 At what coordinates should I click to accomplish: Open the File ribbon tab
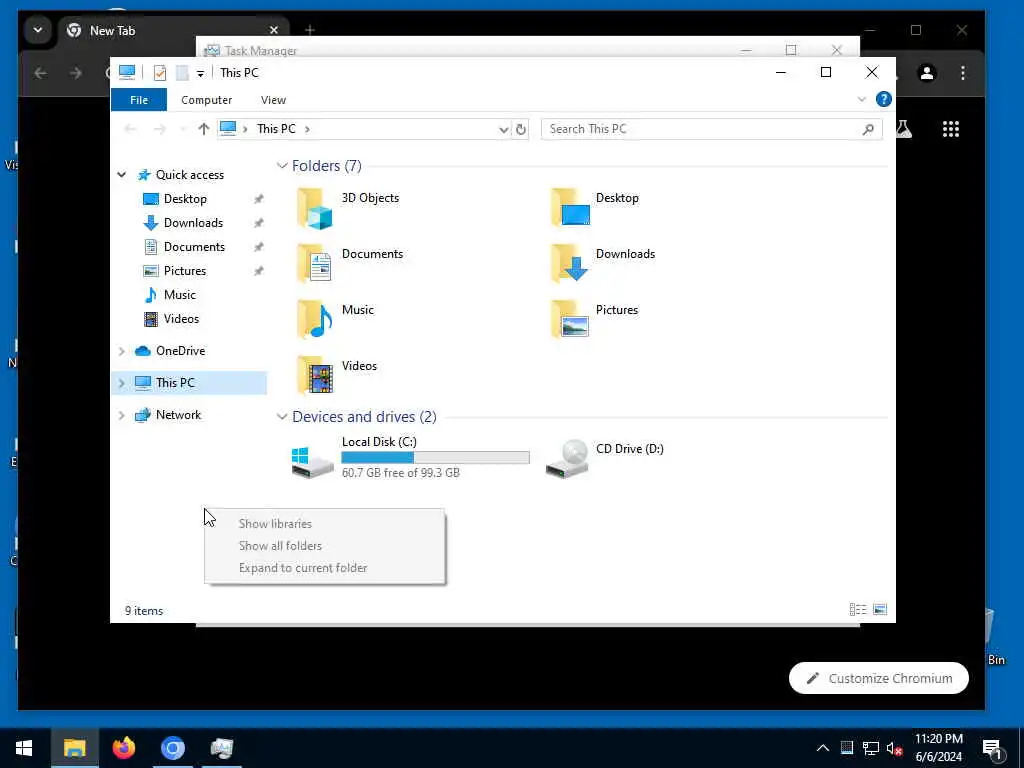tap(139, 100)
